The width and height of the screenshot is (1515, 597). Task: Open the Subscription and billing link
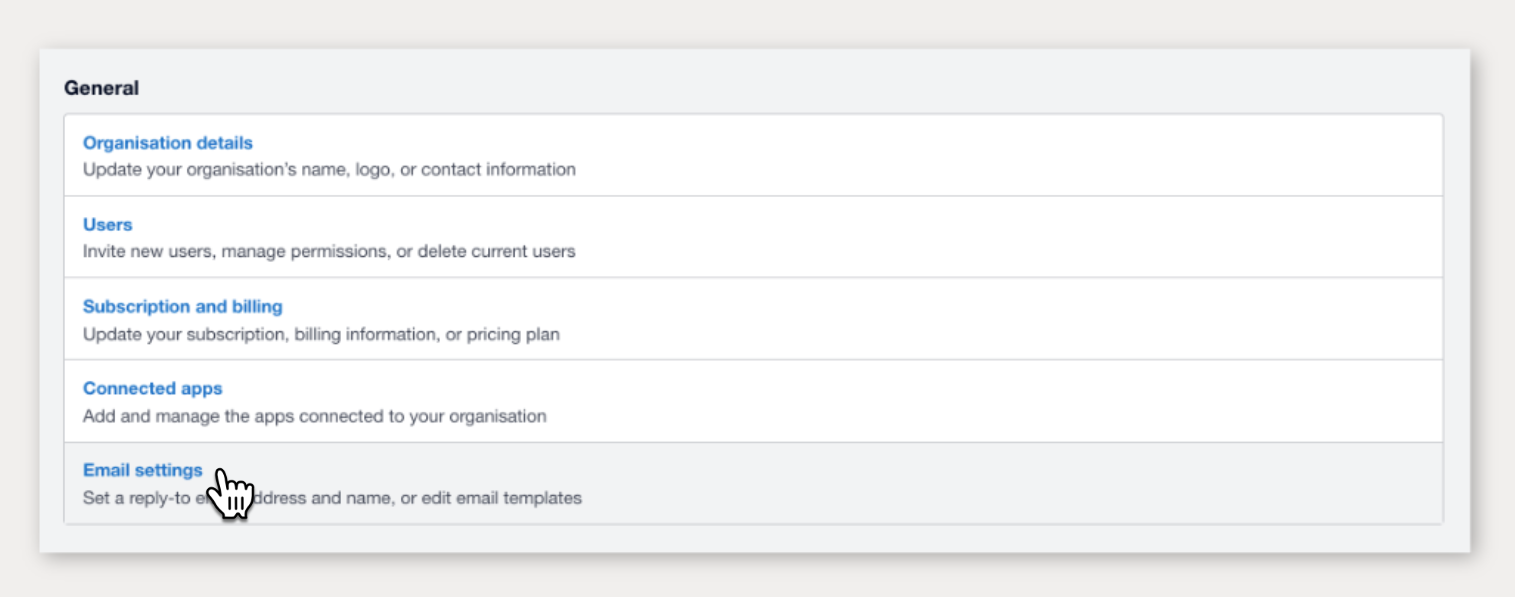[x=182, y=307]
